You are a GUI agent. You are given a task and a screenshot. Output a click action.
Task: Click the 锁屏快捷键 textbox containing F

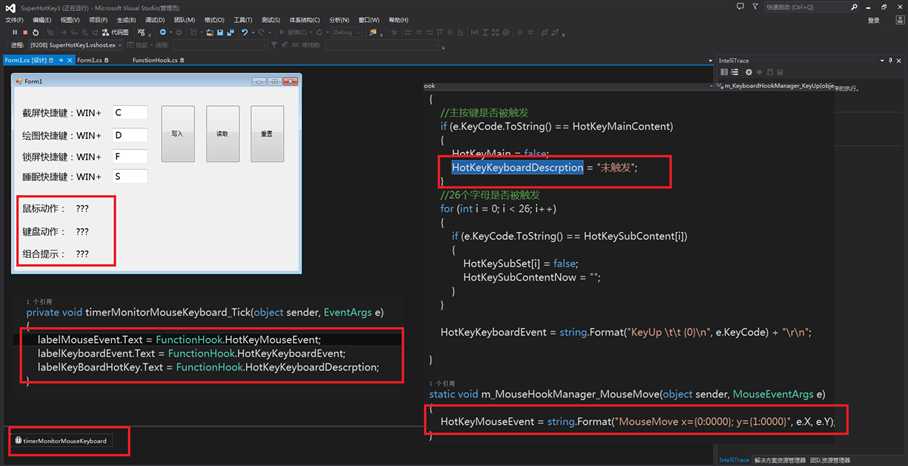(130, 157)
